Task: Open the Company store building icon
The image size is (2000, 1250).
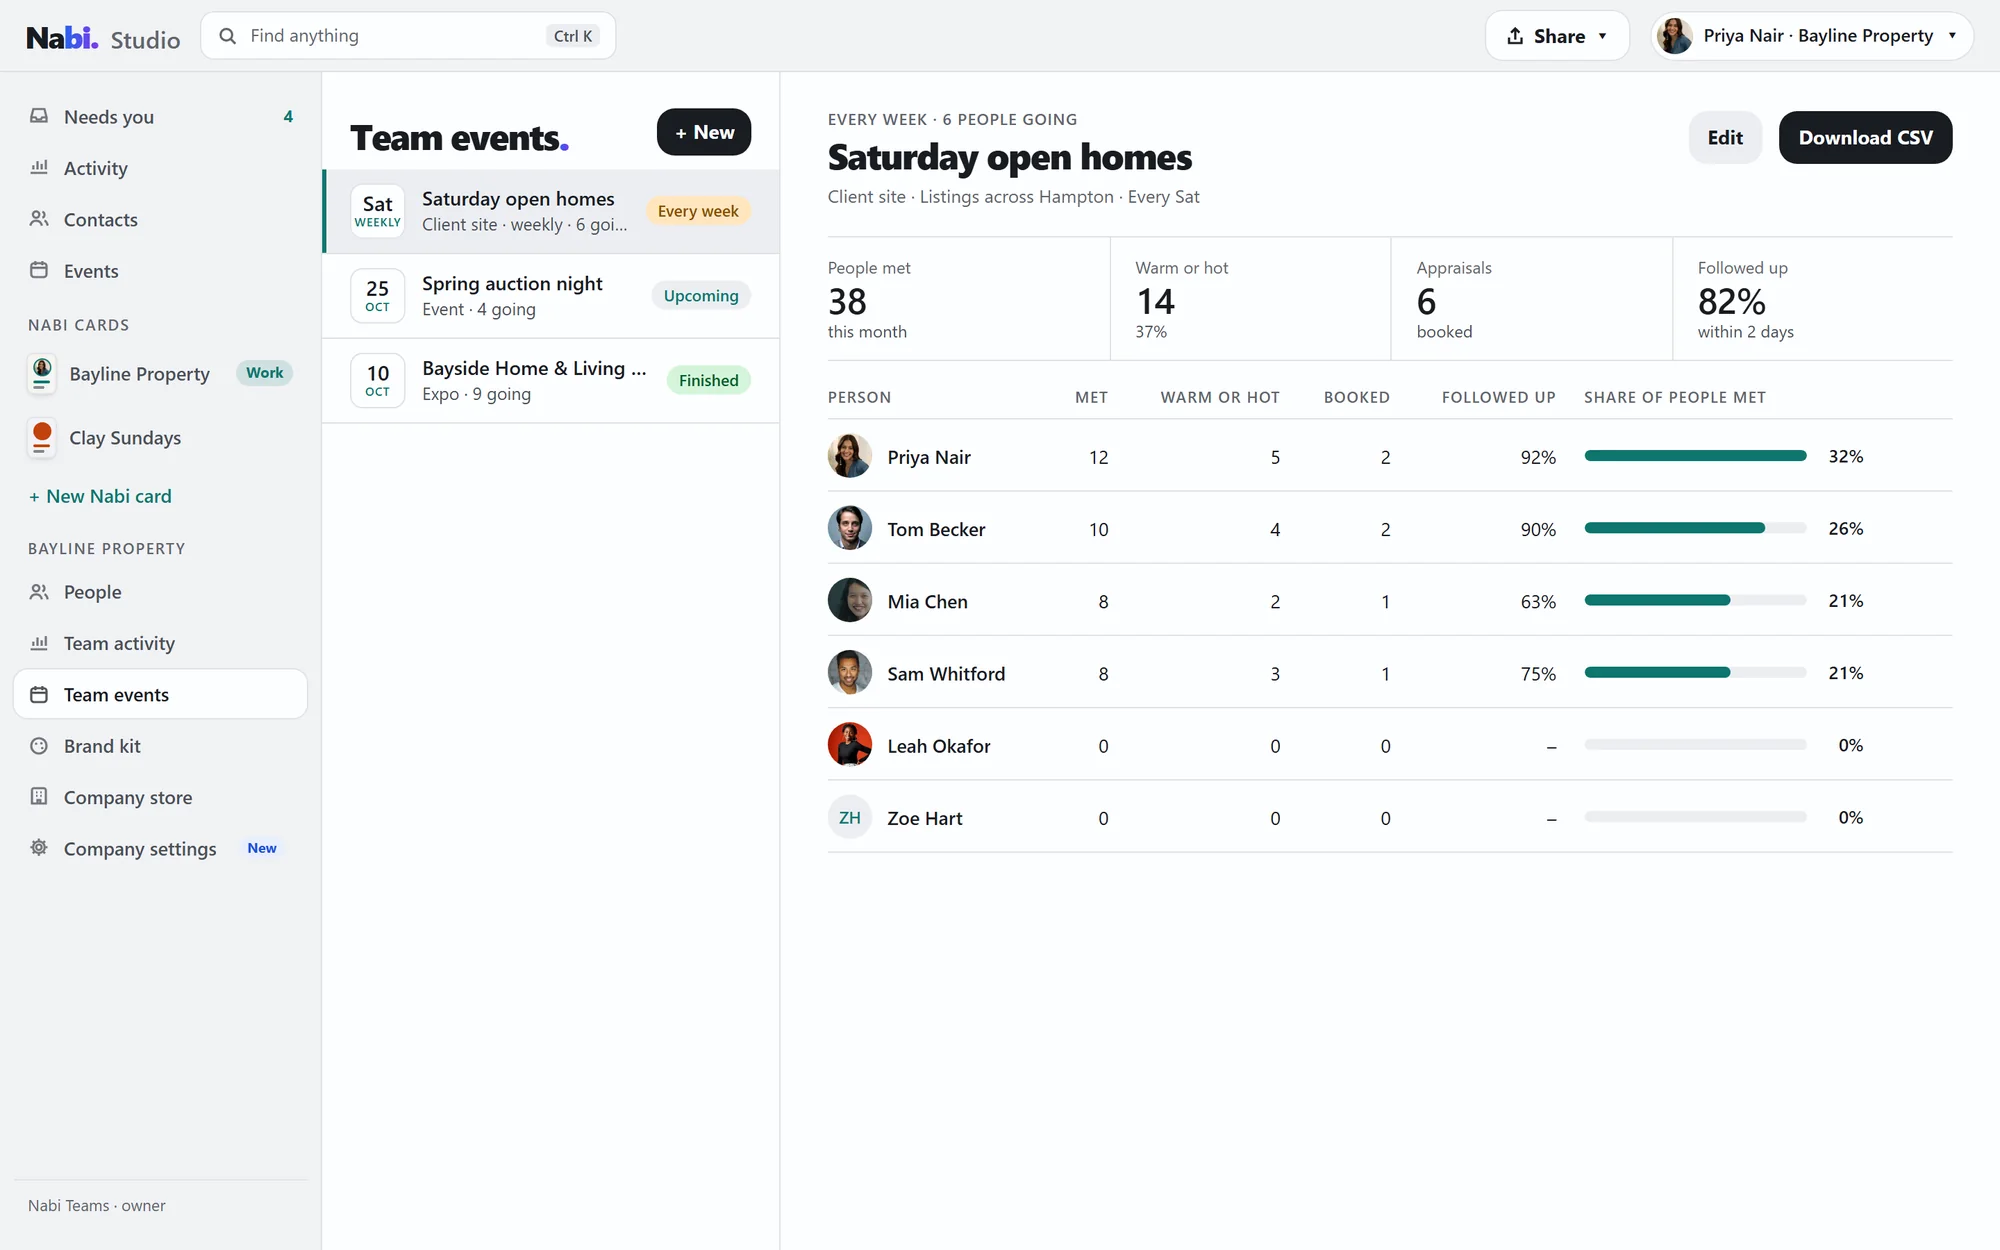Action: coord(39,797)
